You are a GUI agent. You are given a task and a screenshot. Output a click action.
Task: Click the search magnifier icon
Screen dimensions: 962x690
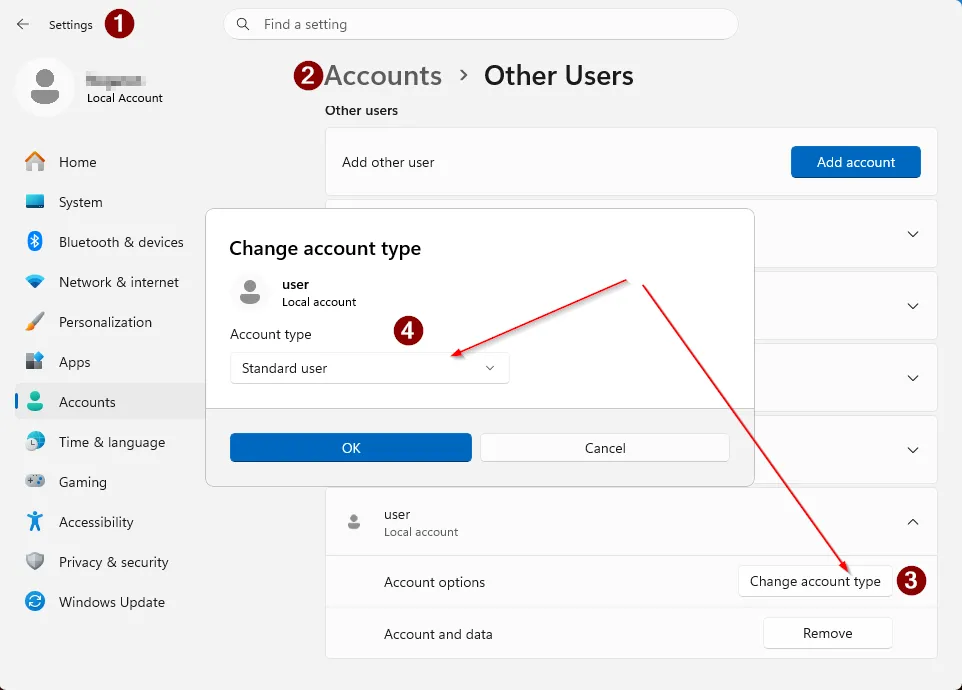(x=243, y=25)
